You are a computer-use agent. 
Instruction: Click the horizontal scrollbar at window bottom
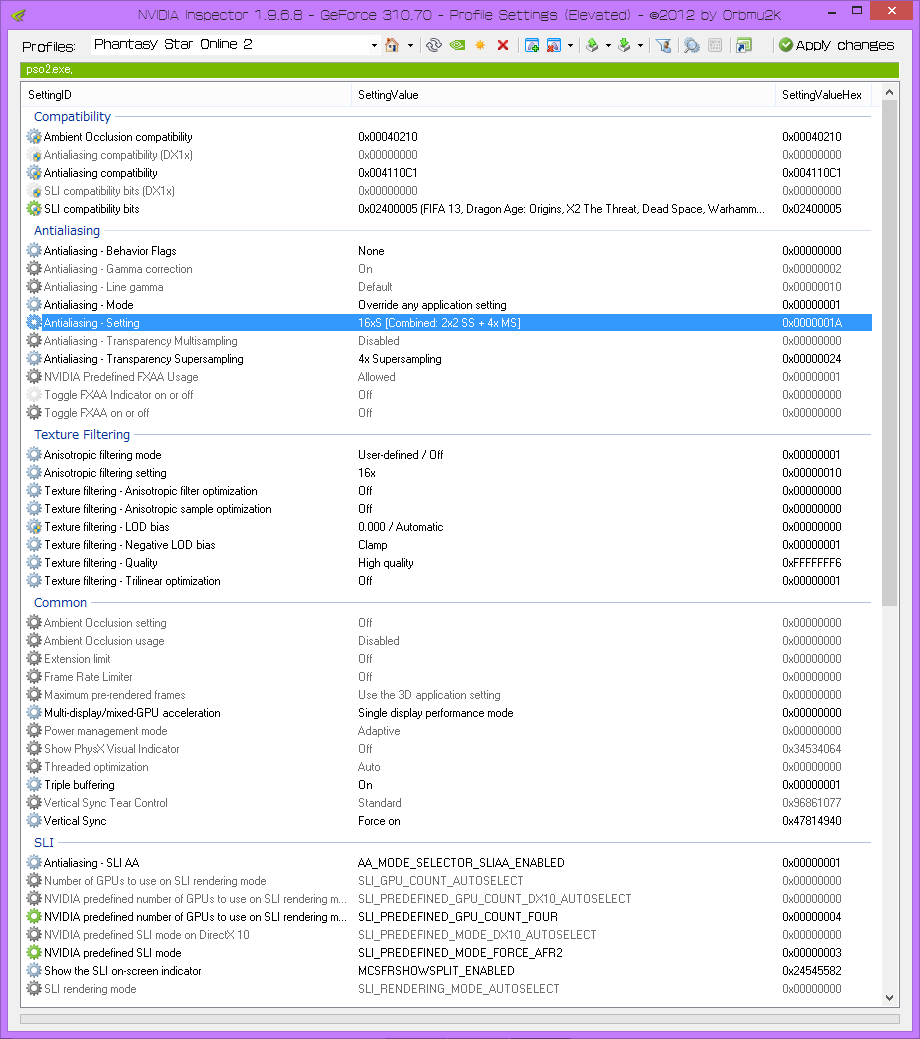click(x=459, y=1018)
